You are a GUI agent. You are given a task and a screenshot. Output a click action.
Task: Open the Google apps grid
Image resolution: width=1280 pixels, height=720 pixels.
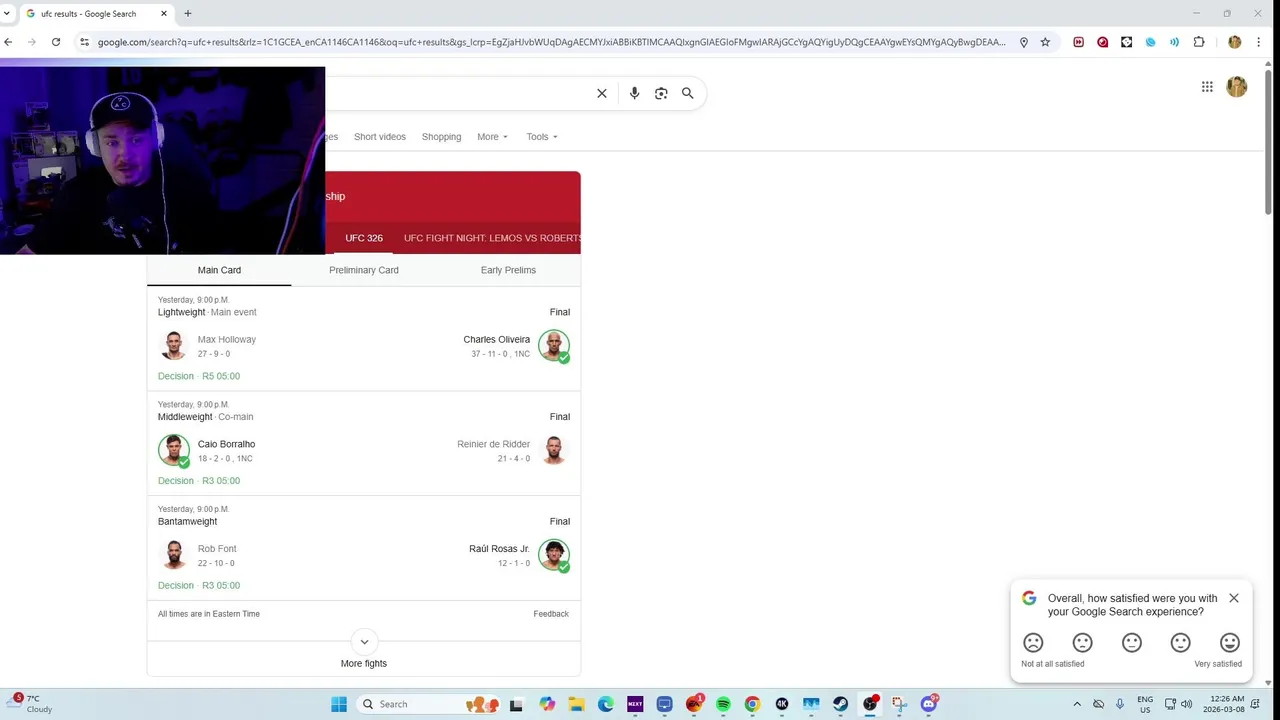click(x=1207, y=87)
